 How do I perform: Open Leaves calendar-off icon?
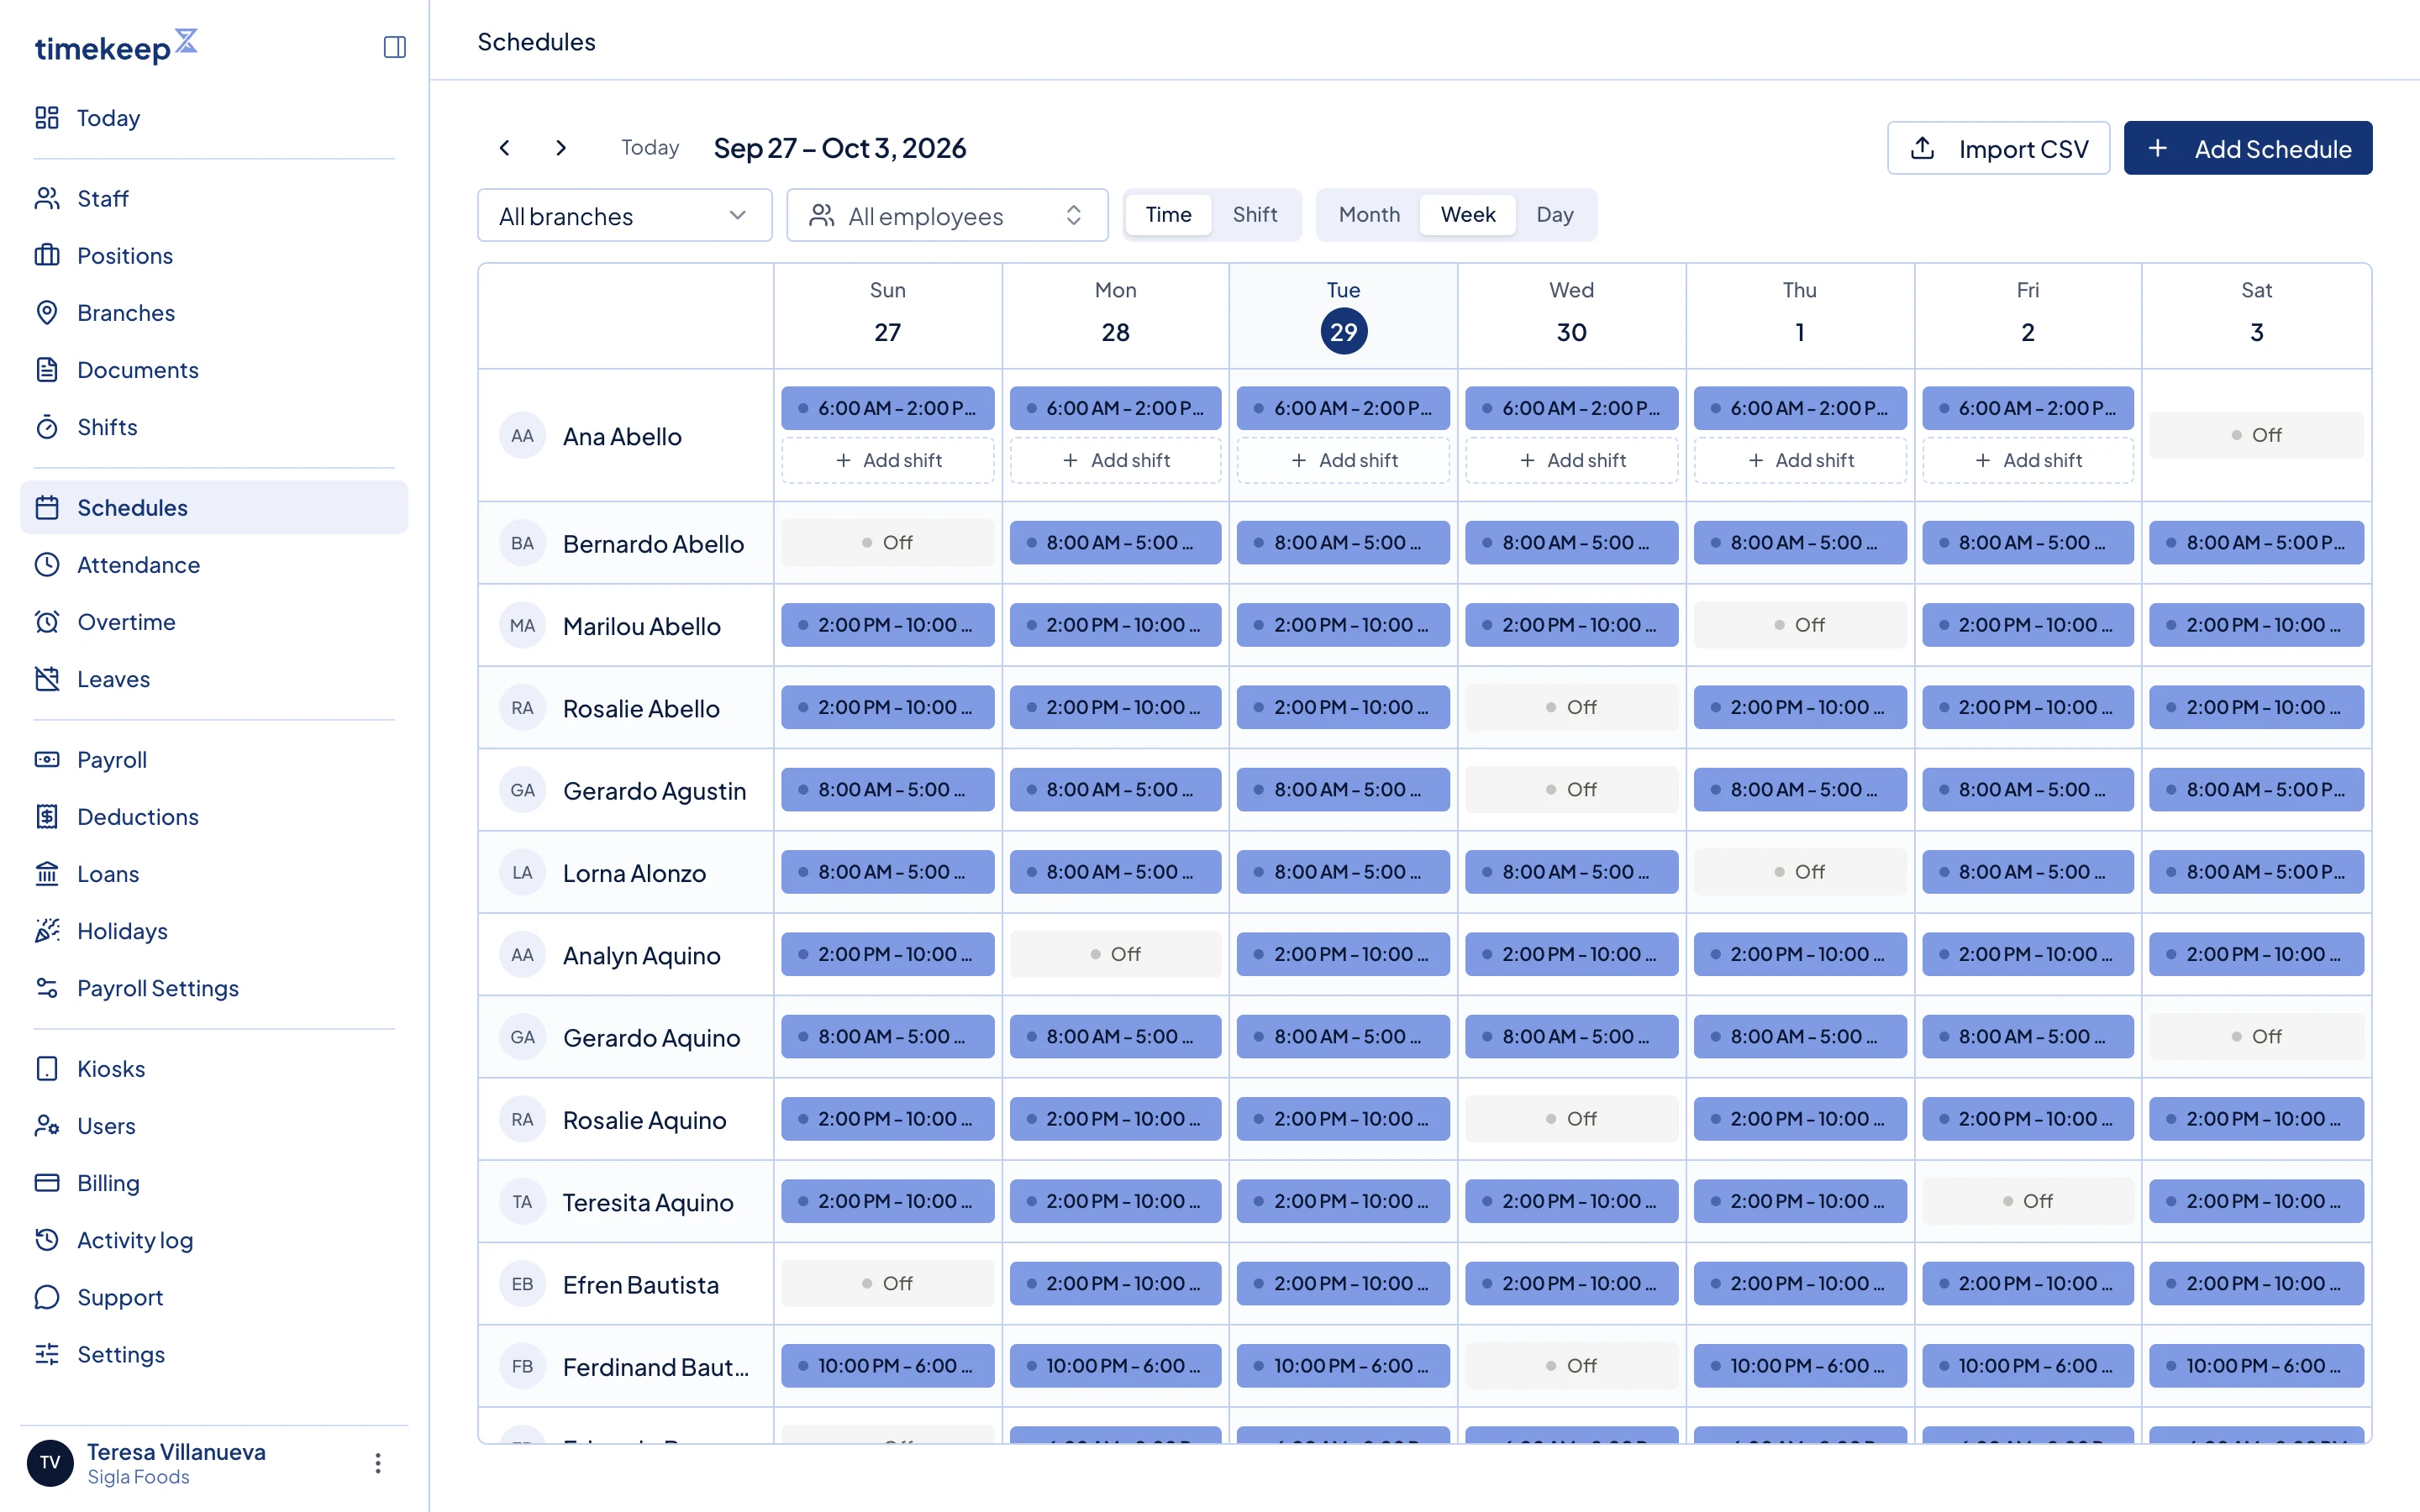47,679
